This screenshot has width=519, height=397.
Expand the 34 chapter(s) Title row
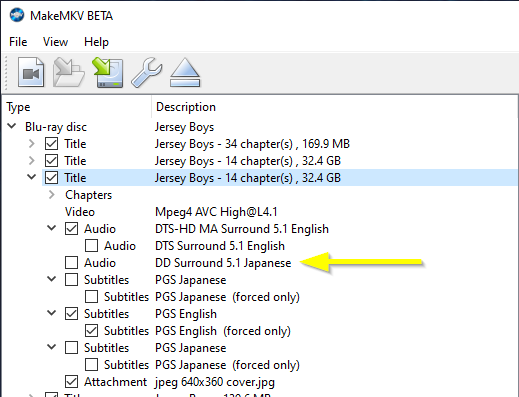(31, 144)
